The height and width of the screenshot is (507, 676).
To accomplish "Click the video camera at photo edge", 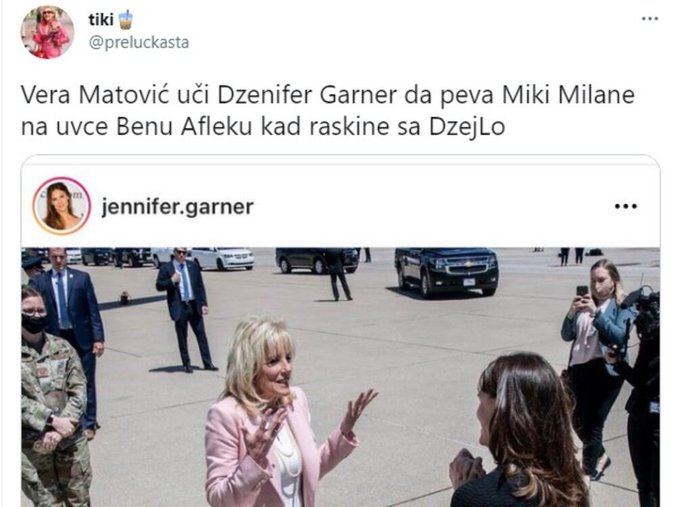I will [642, 310].
